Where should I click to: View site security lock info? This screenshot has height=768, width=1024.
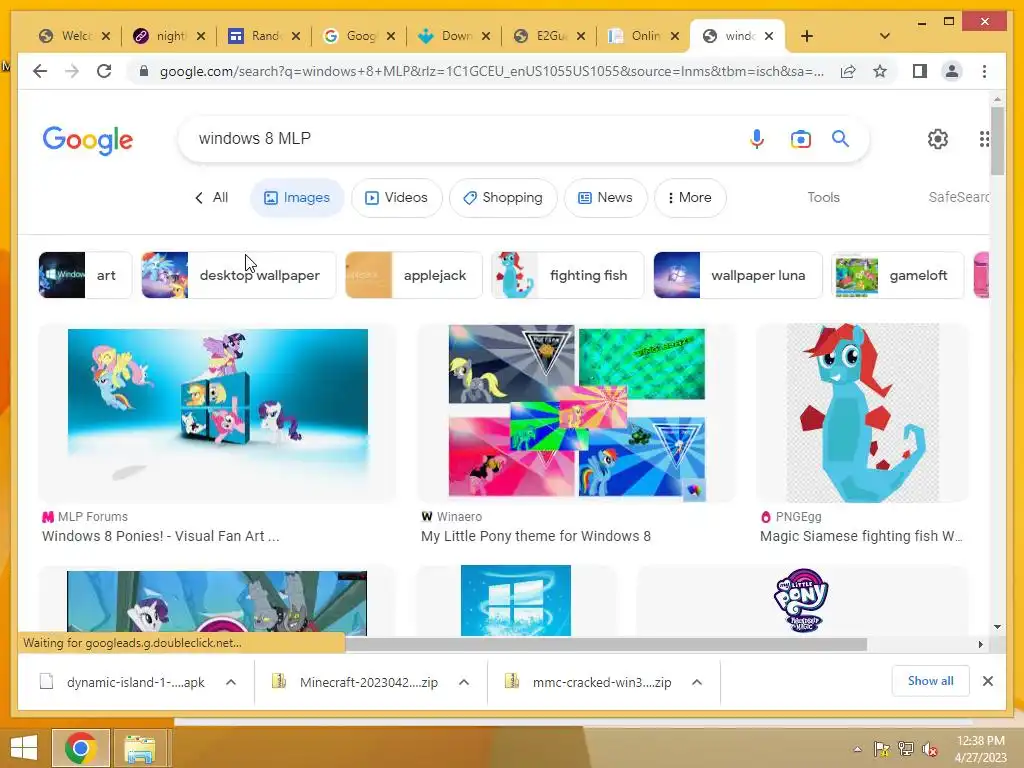144,71
